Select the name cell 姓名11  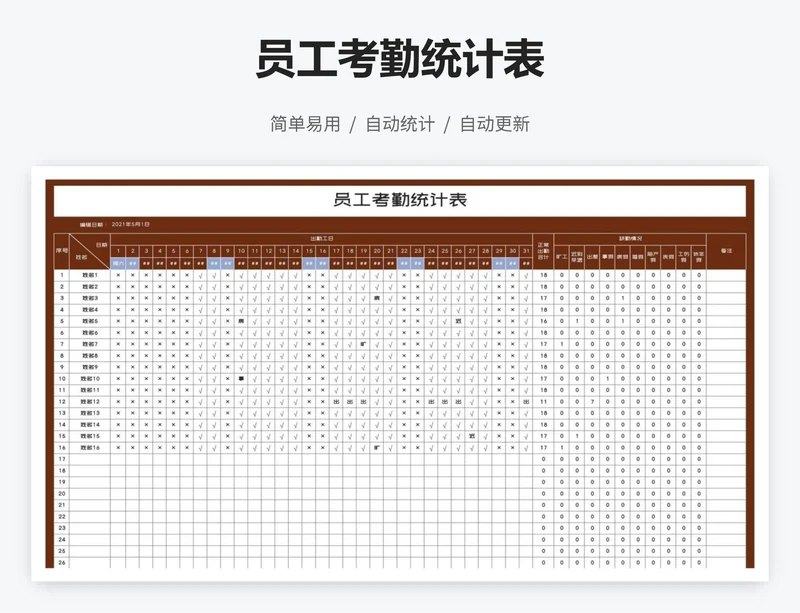(x=90, y=390)
